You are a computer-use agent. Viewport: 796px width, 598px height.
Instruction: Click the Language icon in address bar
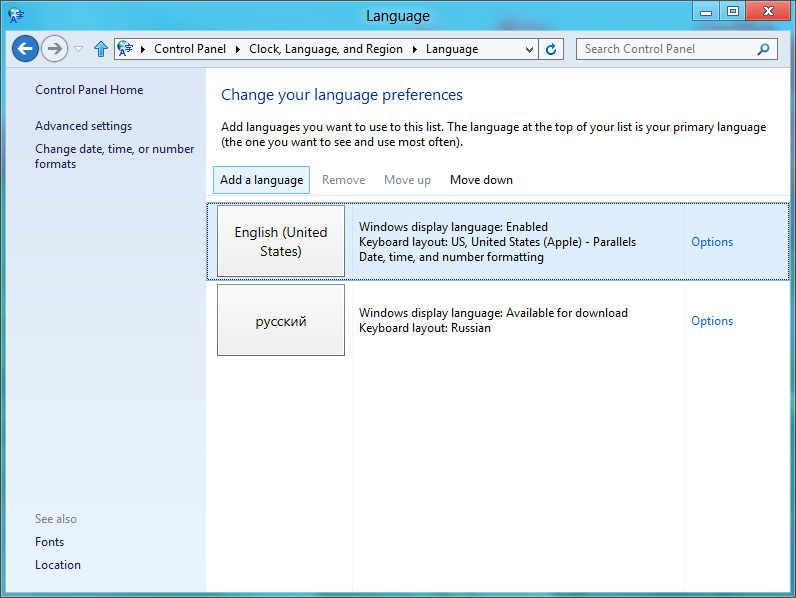click(x=125, y=49)
